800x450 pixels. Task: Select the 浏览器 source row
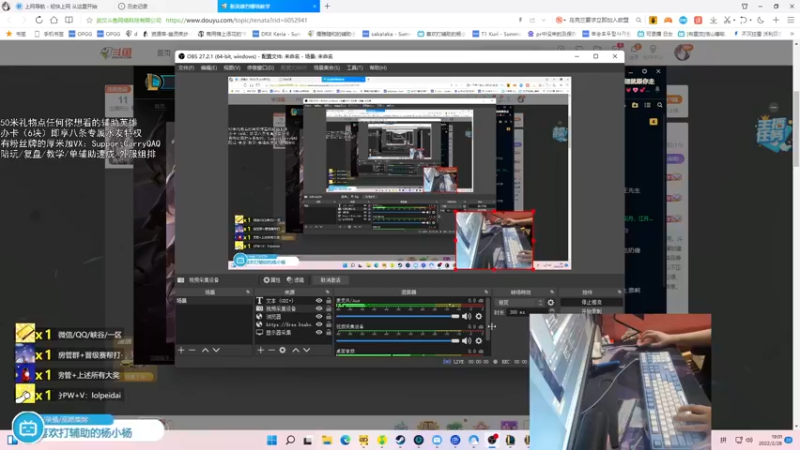pos(293,316)
